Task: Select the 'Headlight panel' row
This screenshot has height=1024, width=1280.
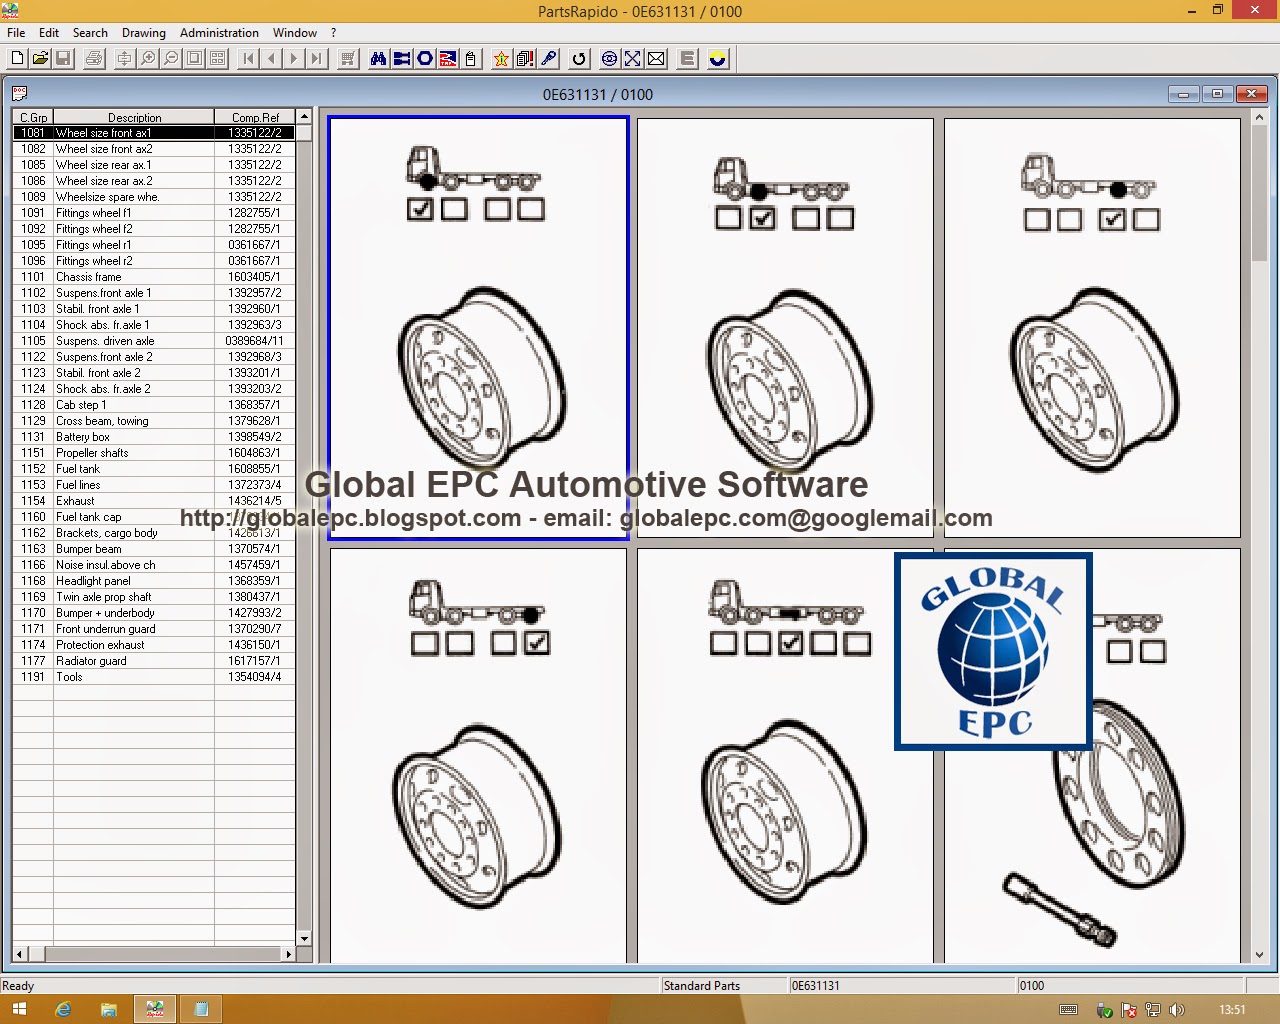Action: pyautogui.click(x=154, y=581)
